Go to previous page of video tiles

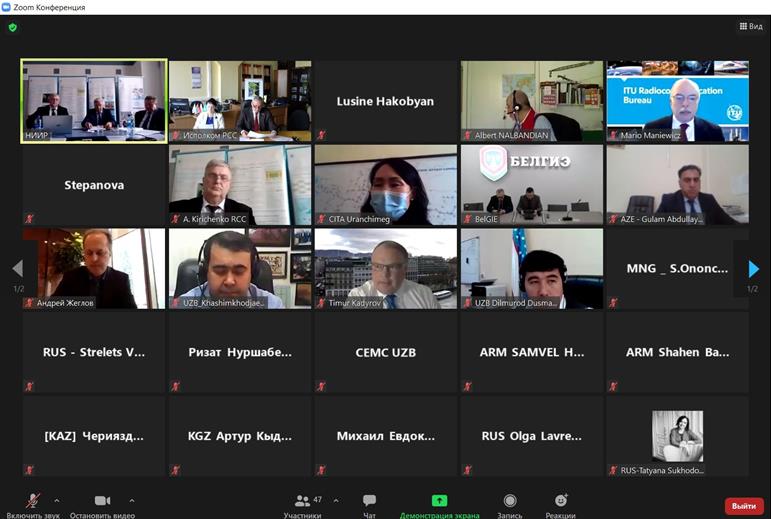tap(18, 269)
